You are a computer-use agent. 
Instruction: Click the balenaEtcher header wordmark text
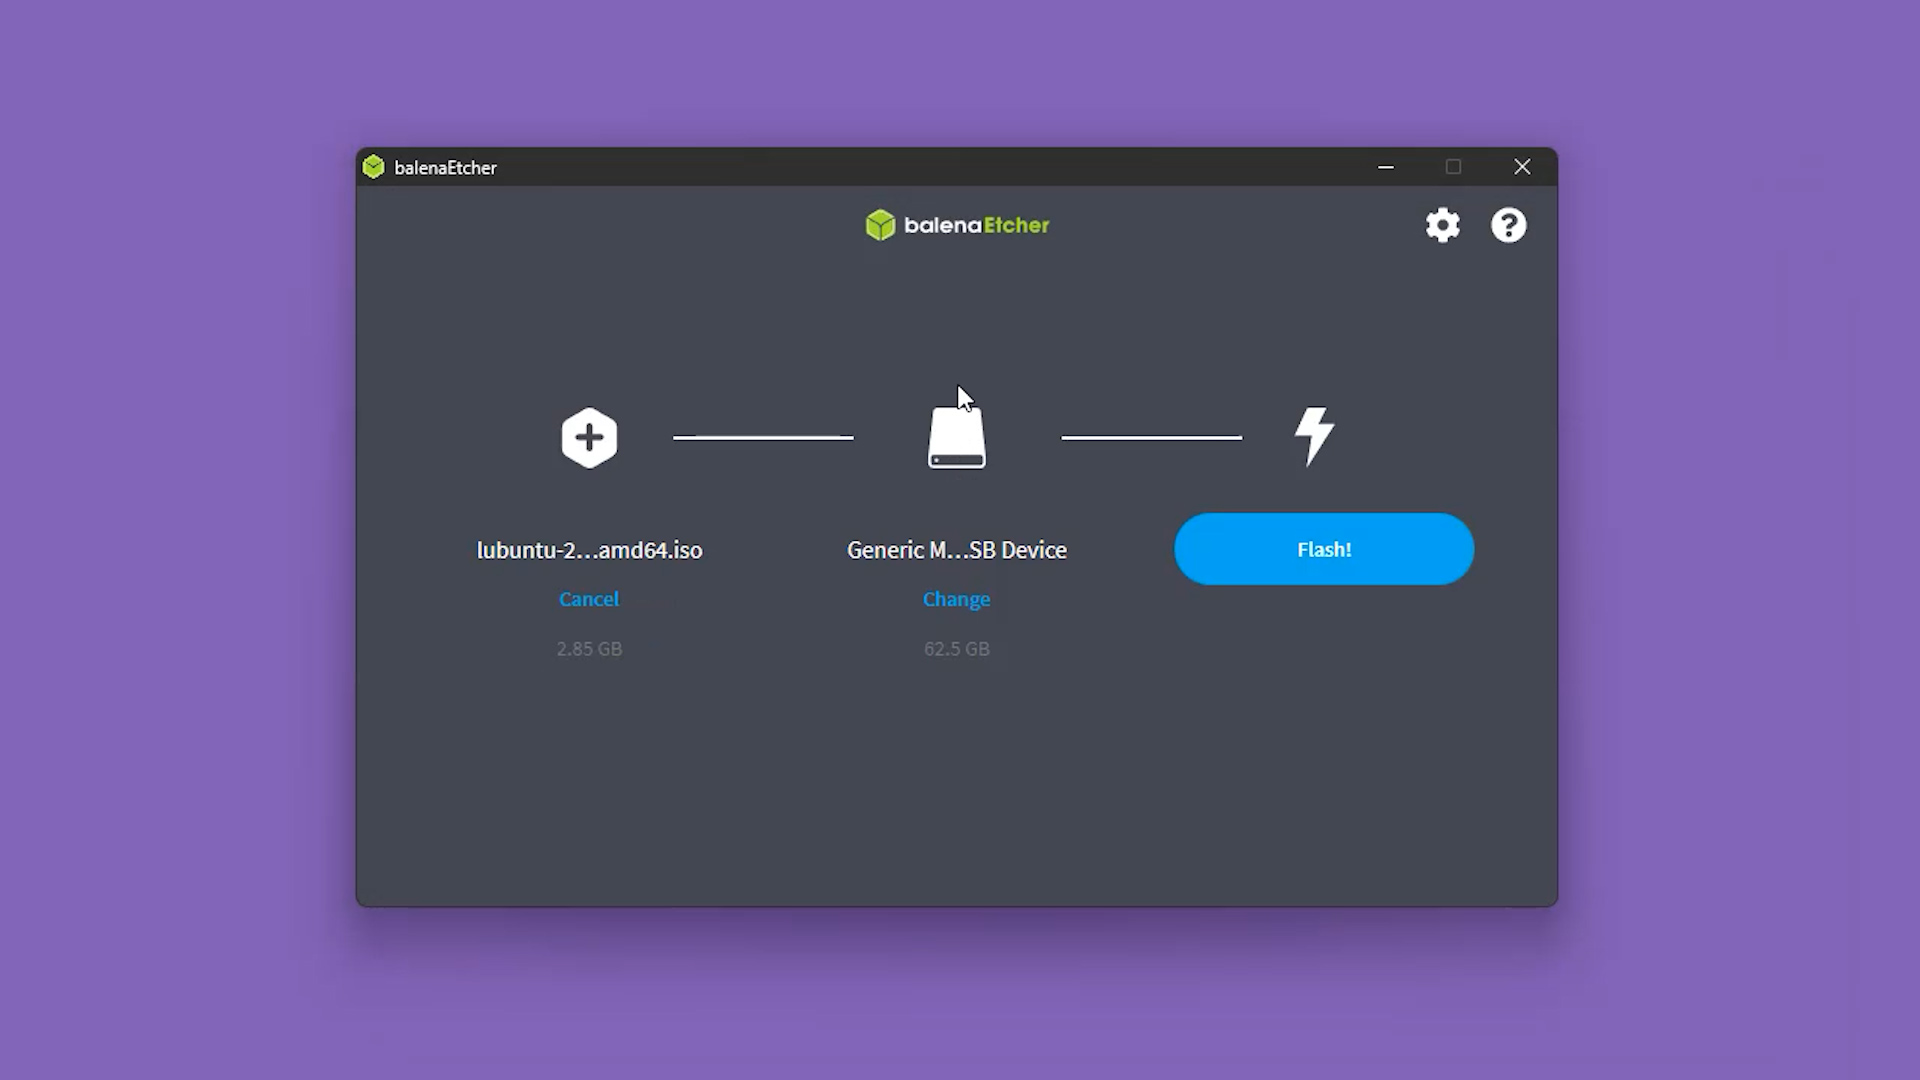[976, 225]
